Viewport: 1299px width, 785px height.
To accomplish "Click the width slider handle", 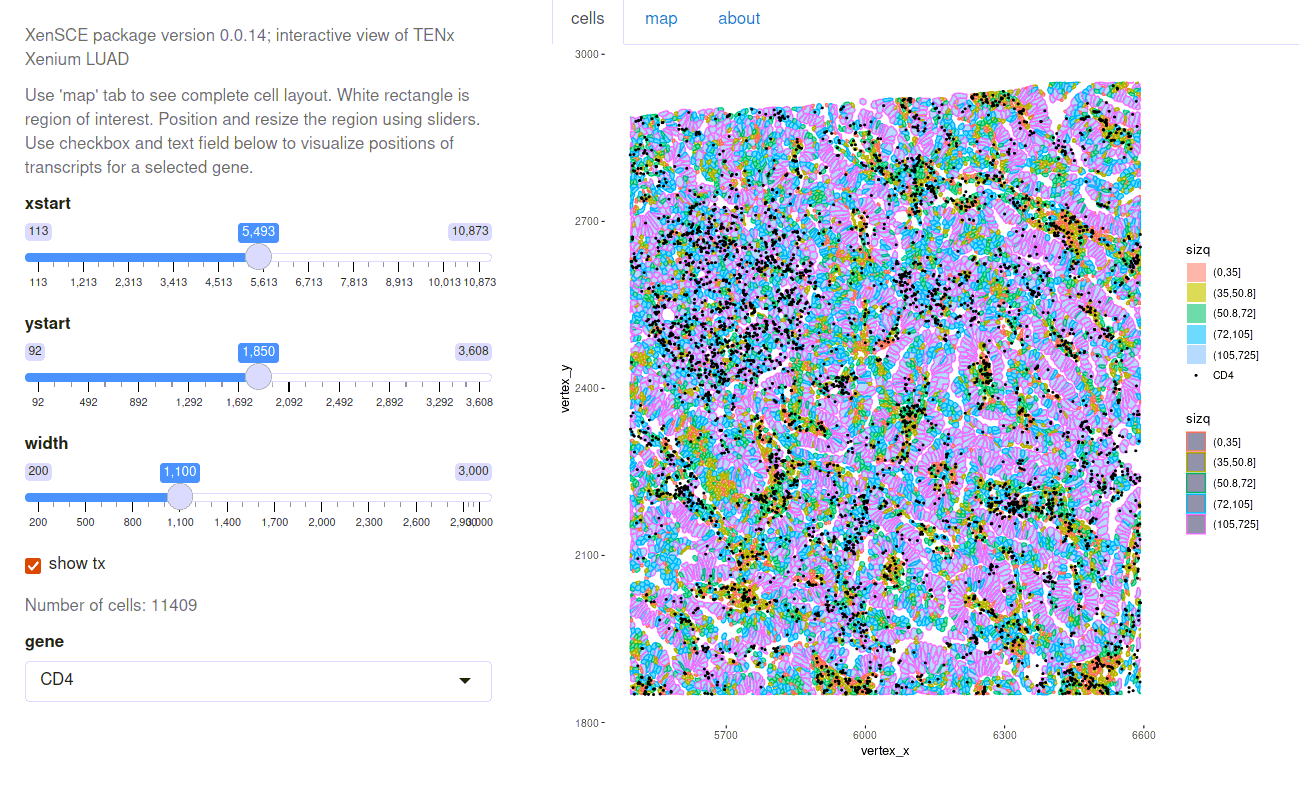I will click(180, 497).
